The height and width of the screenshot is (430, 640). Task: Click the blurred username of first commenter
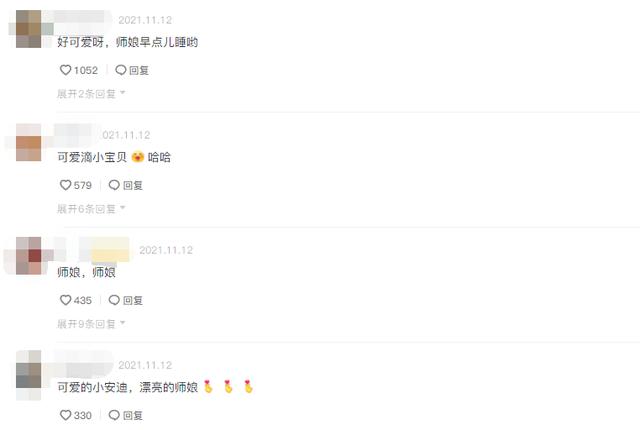84,19
